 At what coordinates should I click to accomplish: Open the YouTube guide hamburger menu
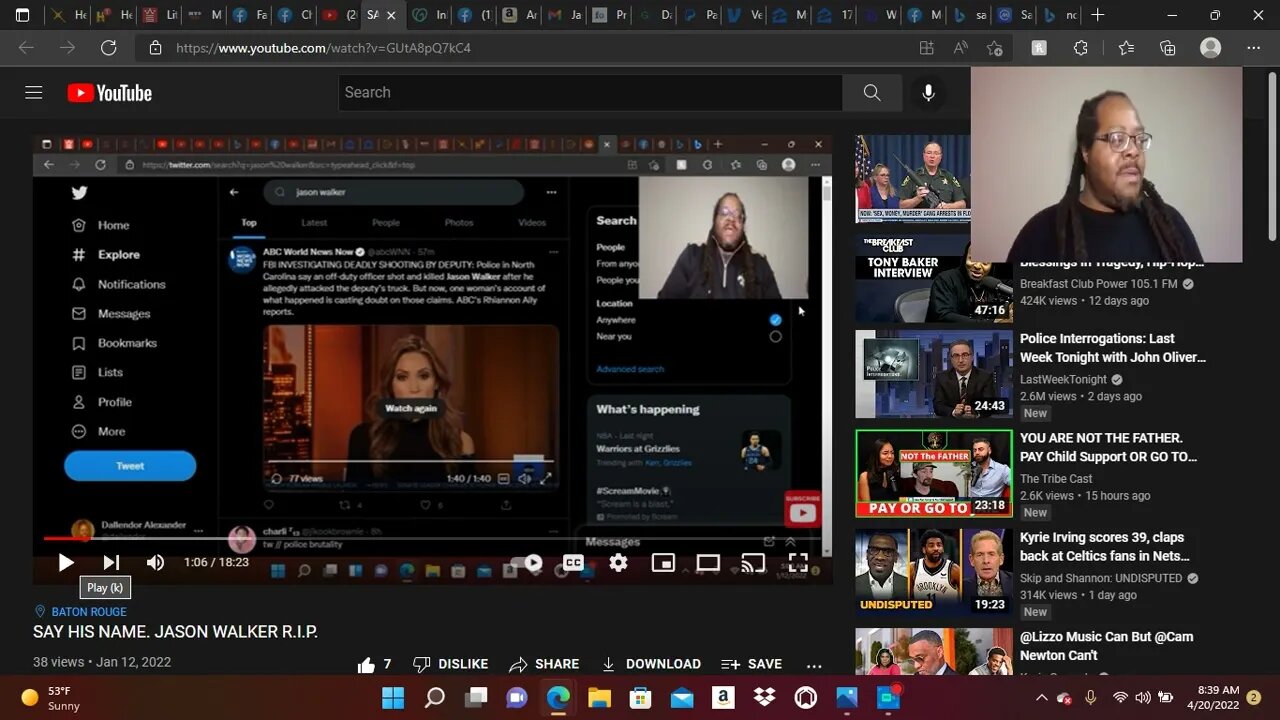pyautogui.click(x=34, y=93)
